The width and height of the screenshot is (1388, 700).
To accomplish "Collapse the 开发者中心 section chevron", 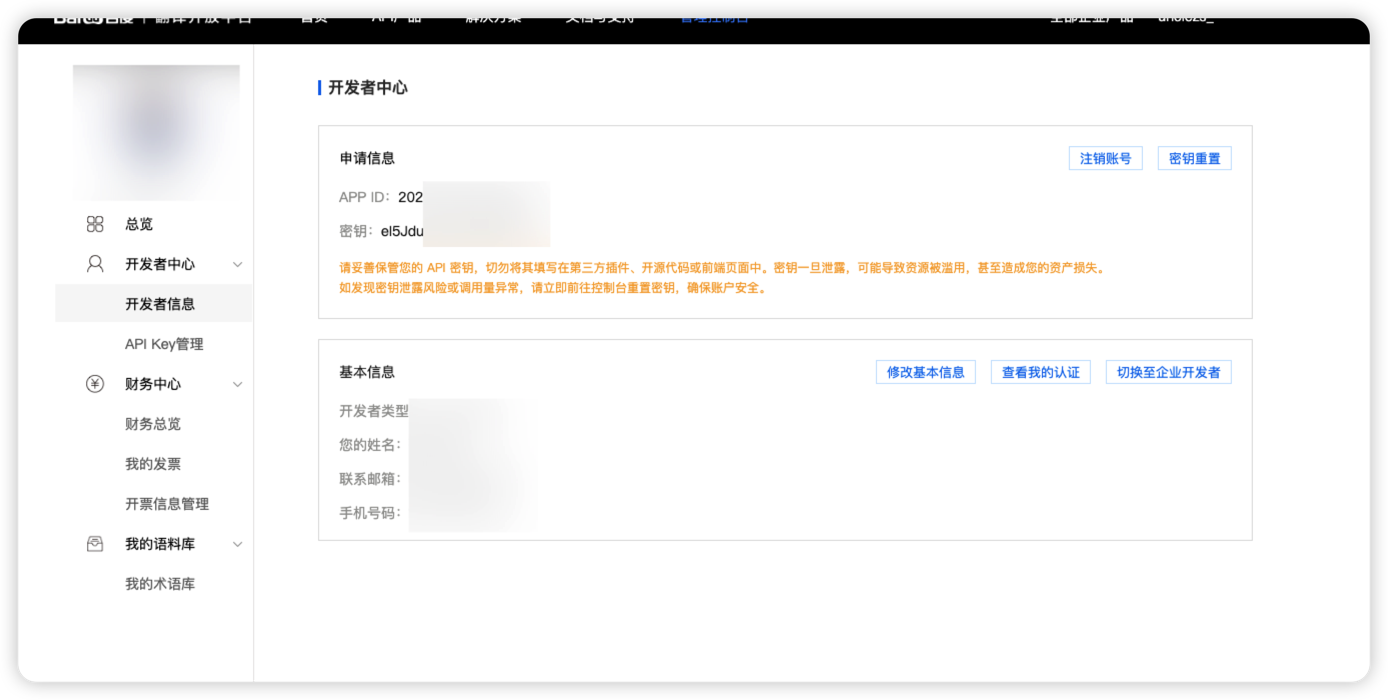I will point(238,265).
